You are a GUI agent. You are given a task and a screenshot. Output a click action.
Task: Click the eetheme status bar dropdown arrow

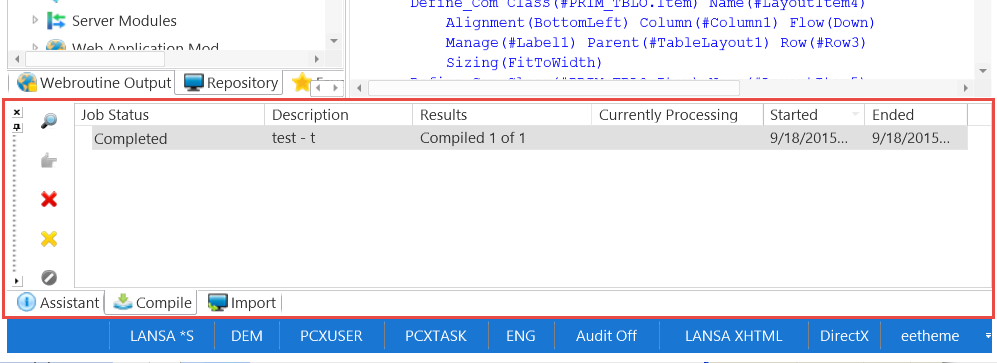coord(987,336)
